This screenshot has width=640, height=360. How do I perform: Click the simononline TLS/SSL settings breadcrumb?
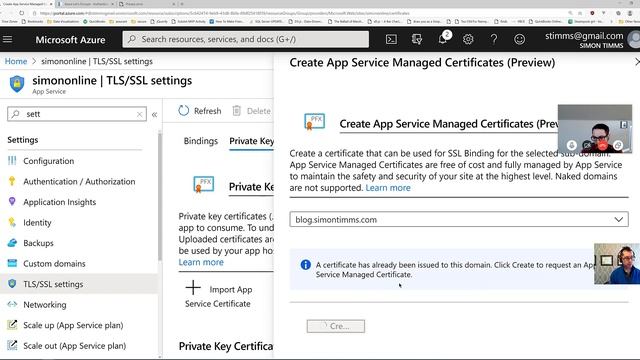tap(97, 61)
